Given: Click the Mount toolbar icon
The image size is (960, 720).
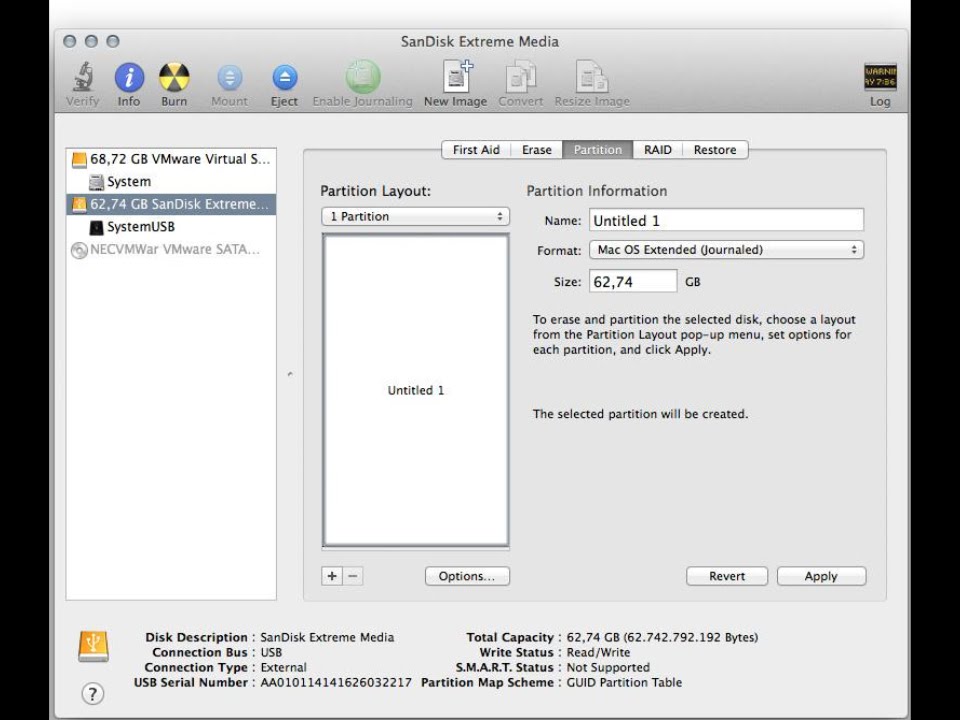Looking at the screenshot, I should click(x=230, y=78).
